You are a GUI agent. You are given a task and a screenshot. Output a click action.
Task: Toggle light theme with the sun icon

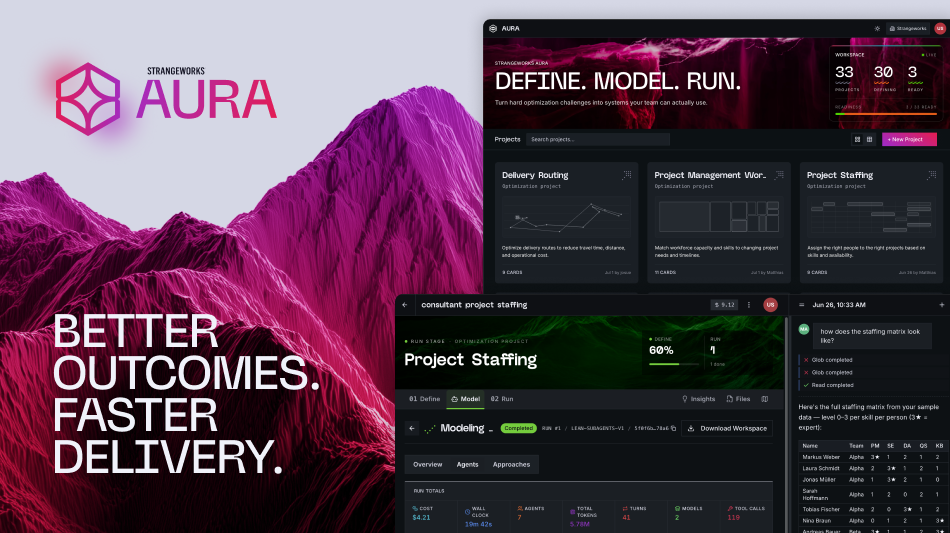877,28
